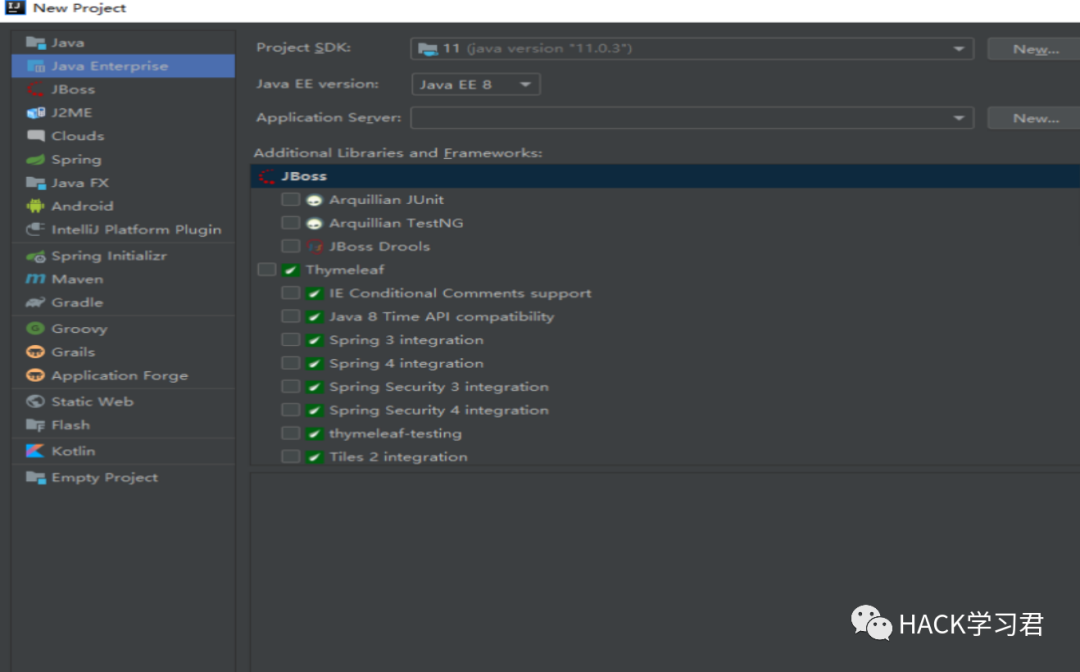Click the Clouds icon
Viewport: 1080px width, 672px height.
pyautogui.click(x=35, y=136)
